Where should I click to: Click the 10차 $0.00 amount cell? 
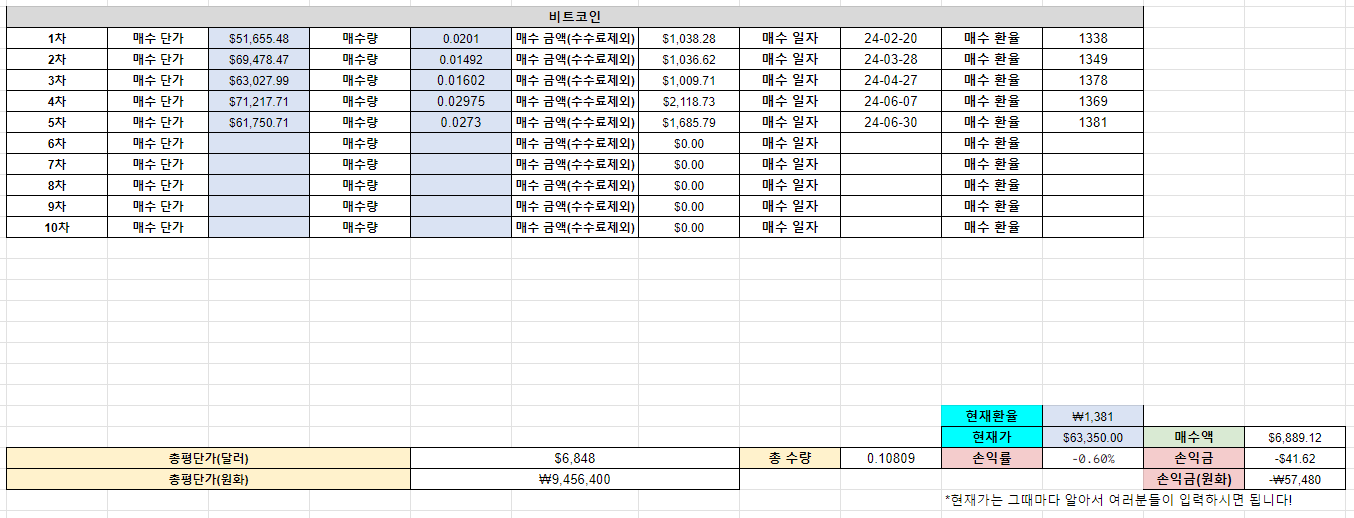click(689, 227)
